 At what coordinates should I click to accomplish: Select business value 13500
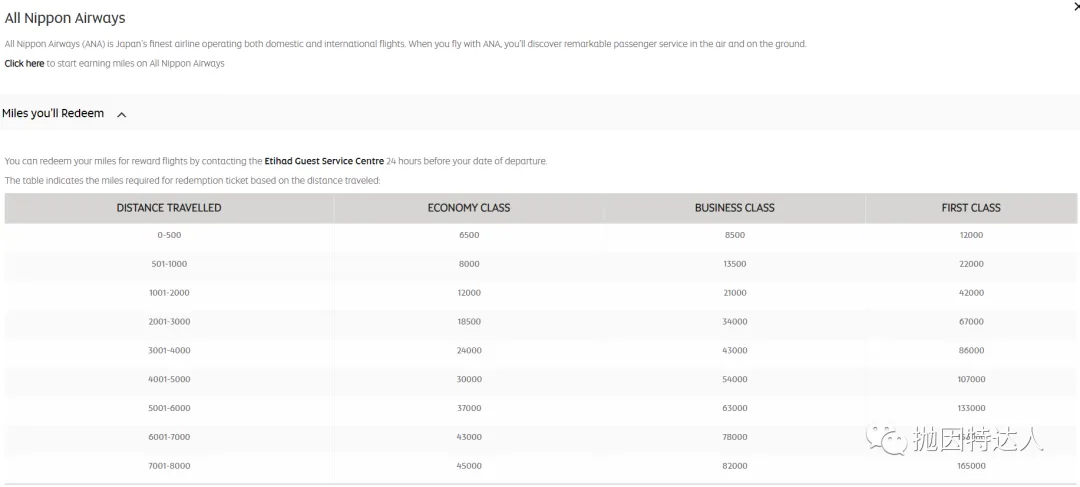(734, 264)
